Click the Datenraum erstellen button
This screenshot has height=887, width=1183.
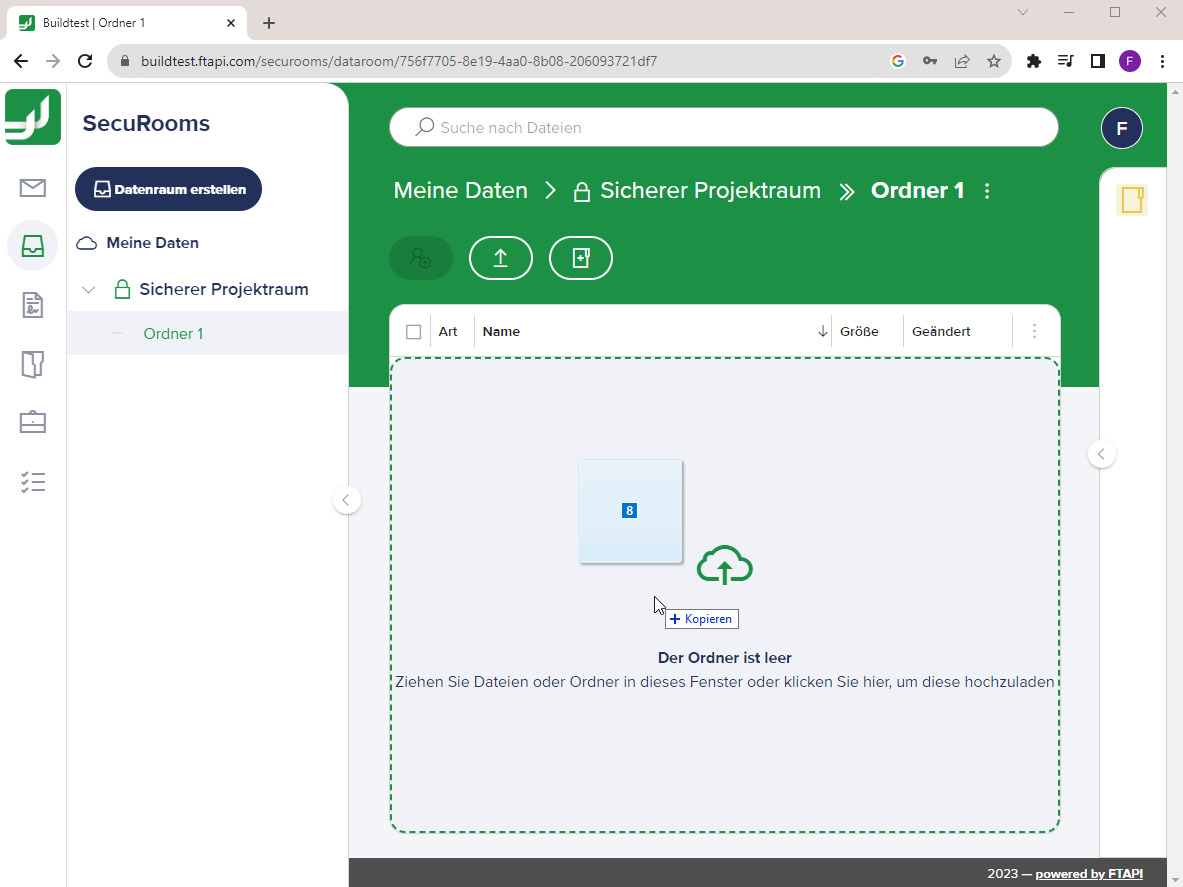(x=168, y=188)
